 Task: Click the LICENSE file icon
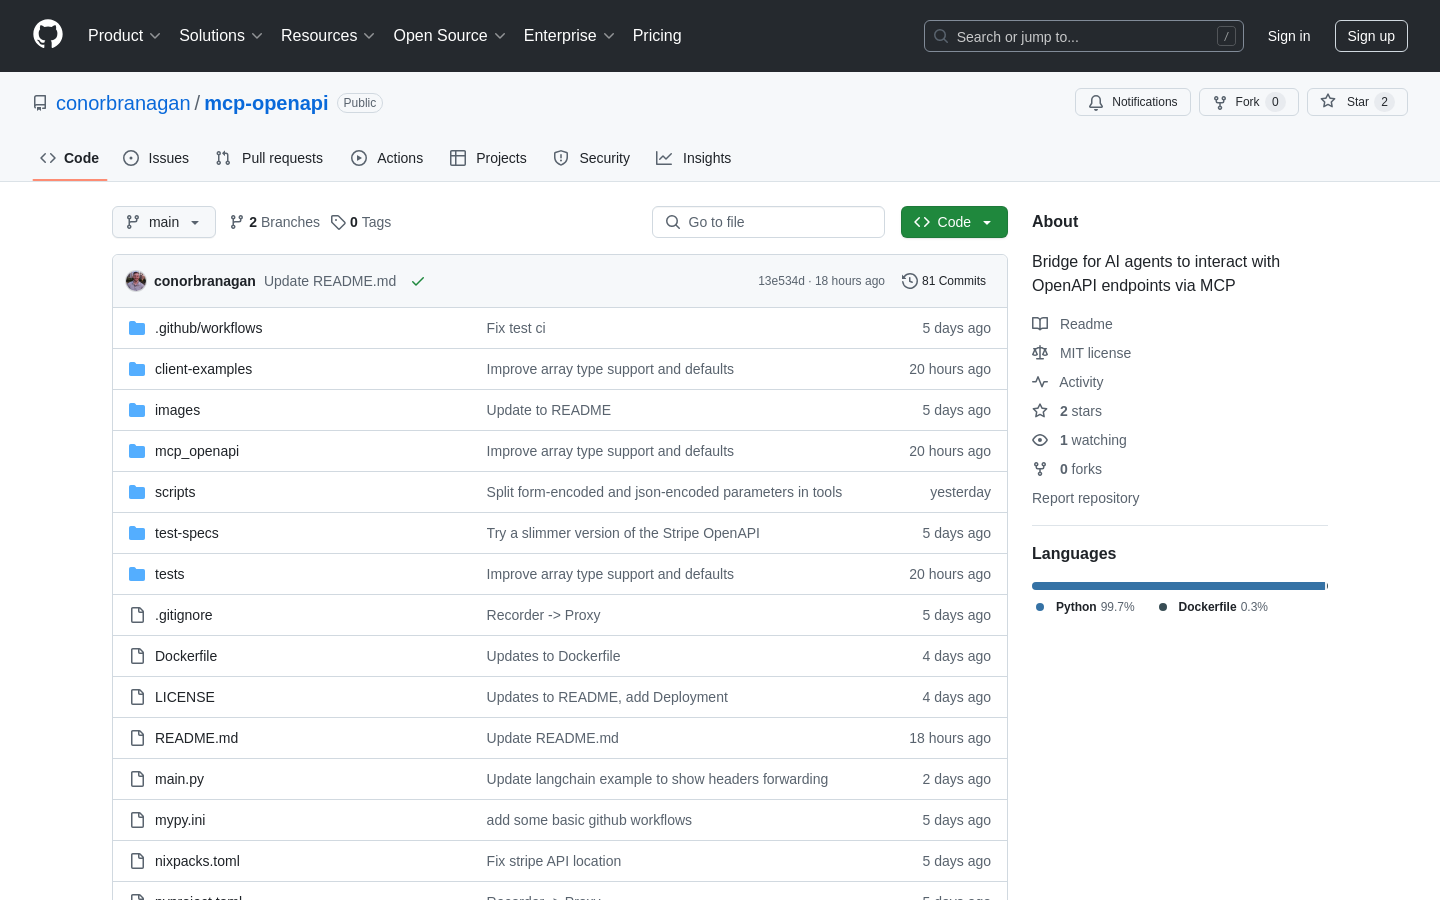(x=137, y=697)
